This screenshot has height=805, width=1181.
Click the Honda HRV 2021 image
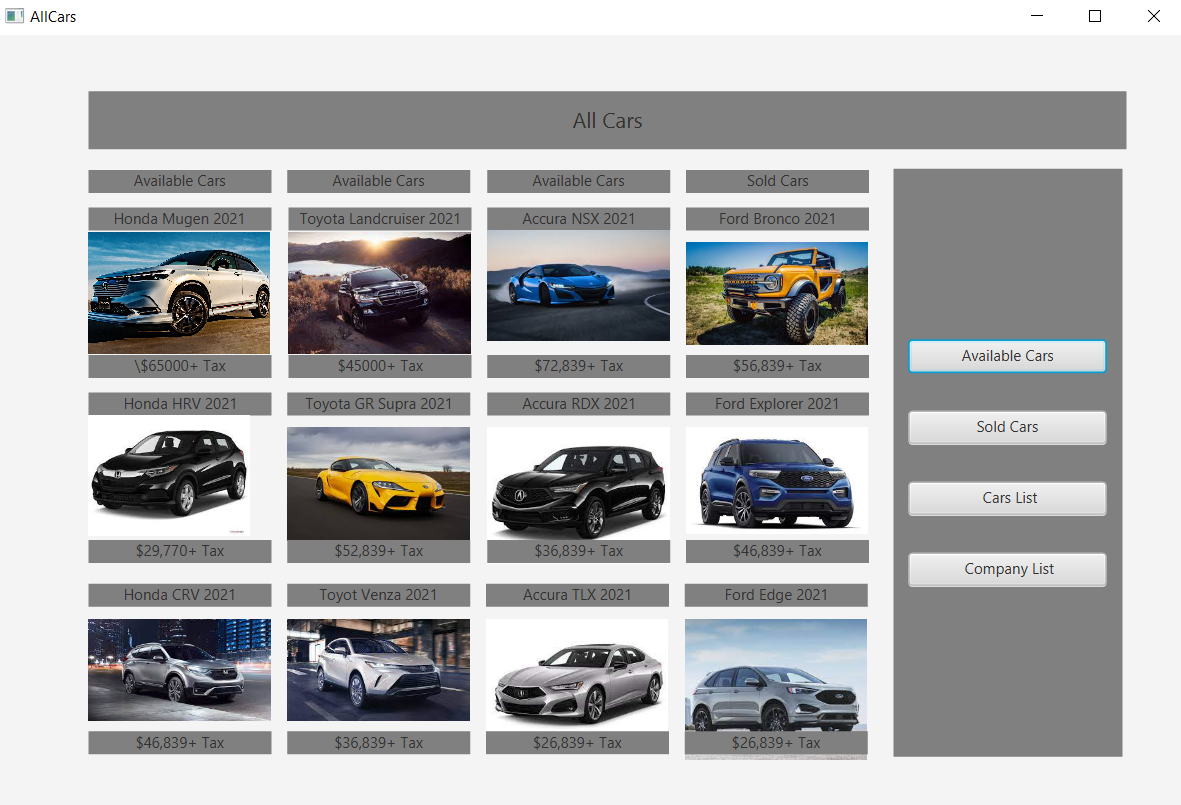pyautogui.click(x=169, y=476)
